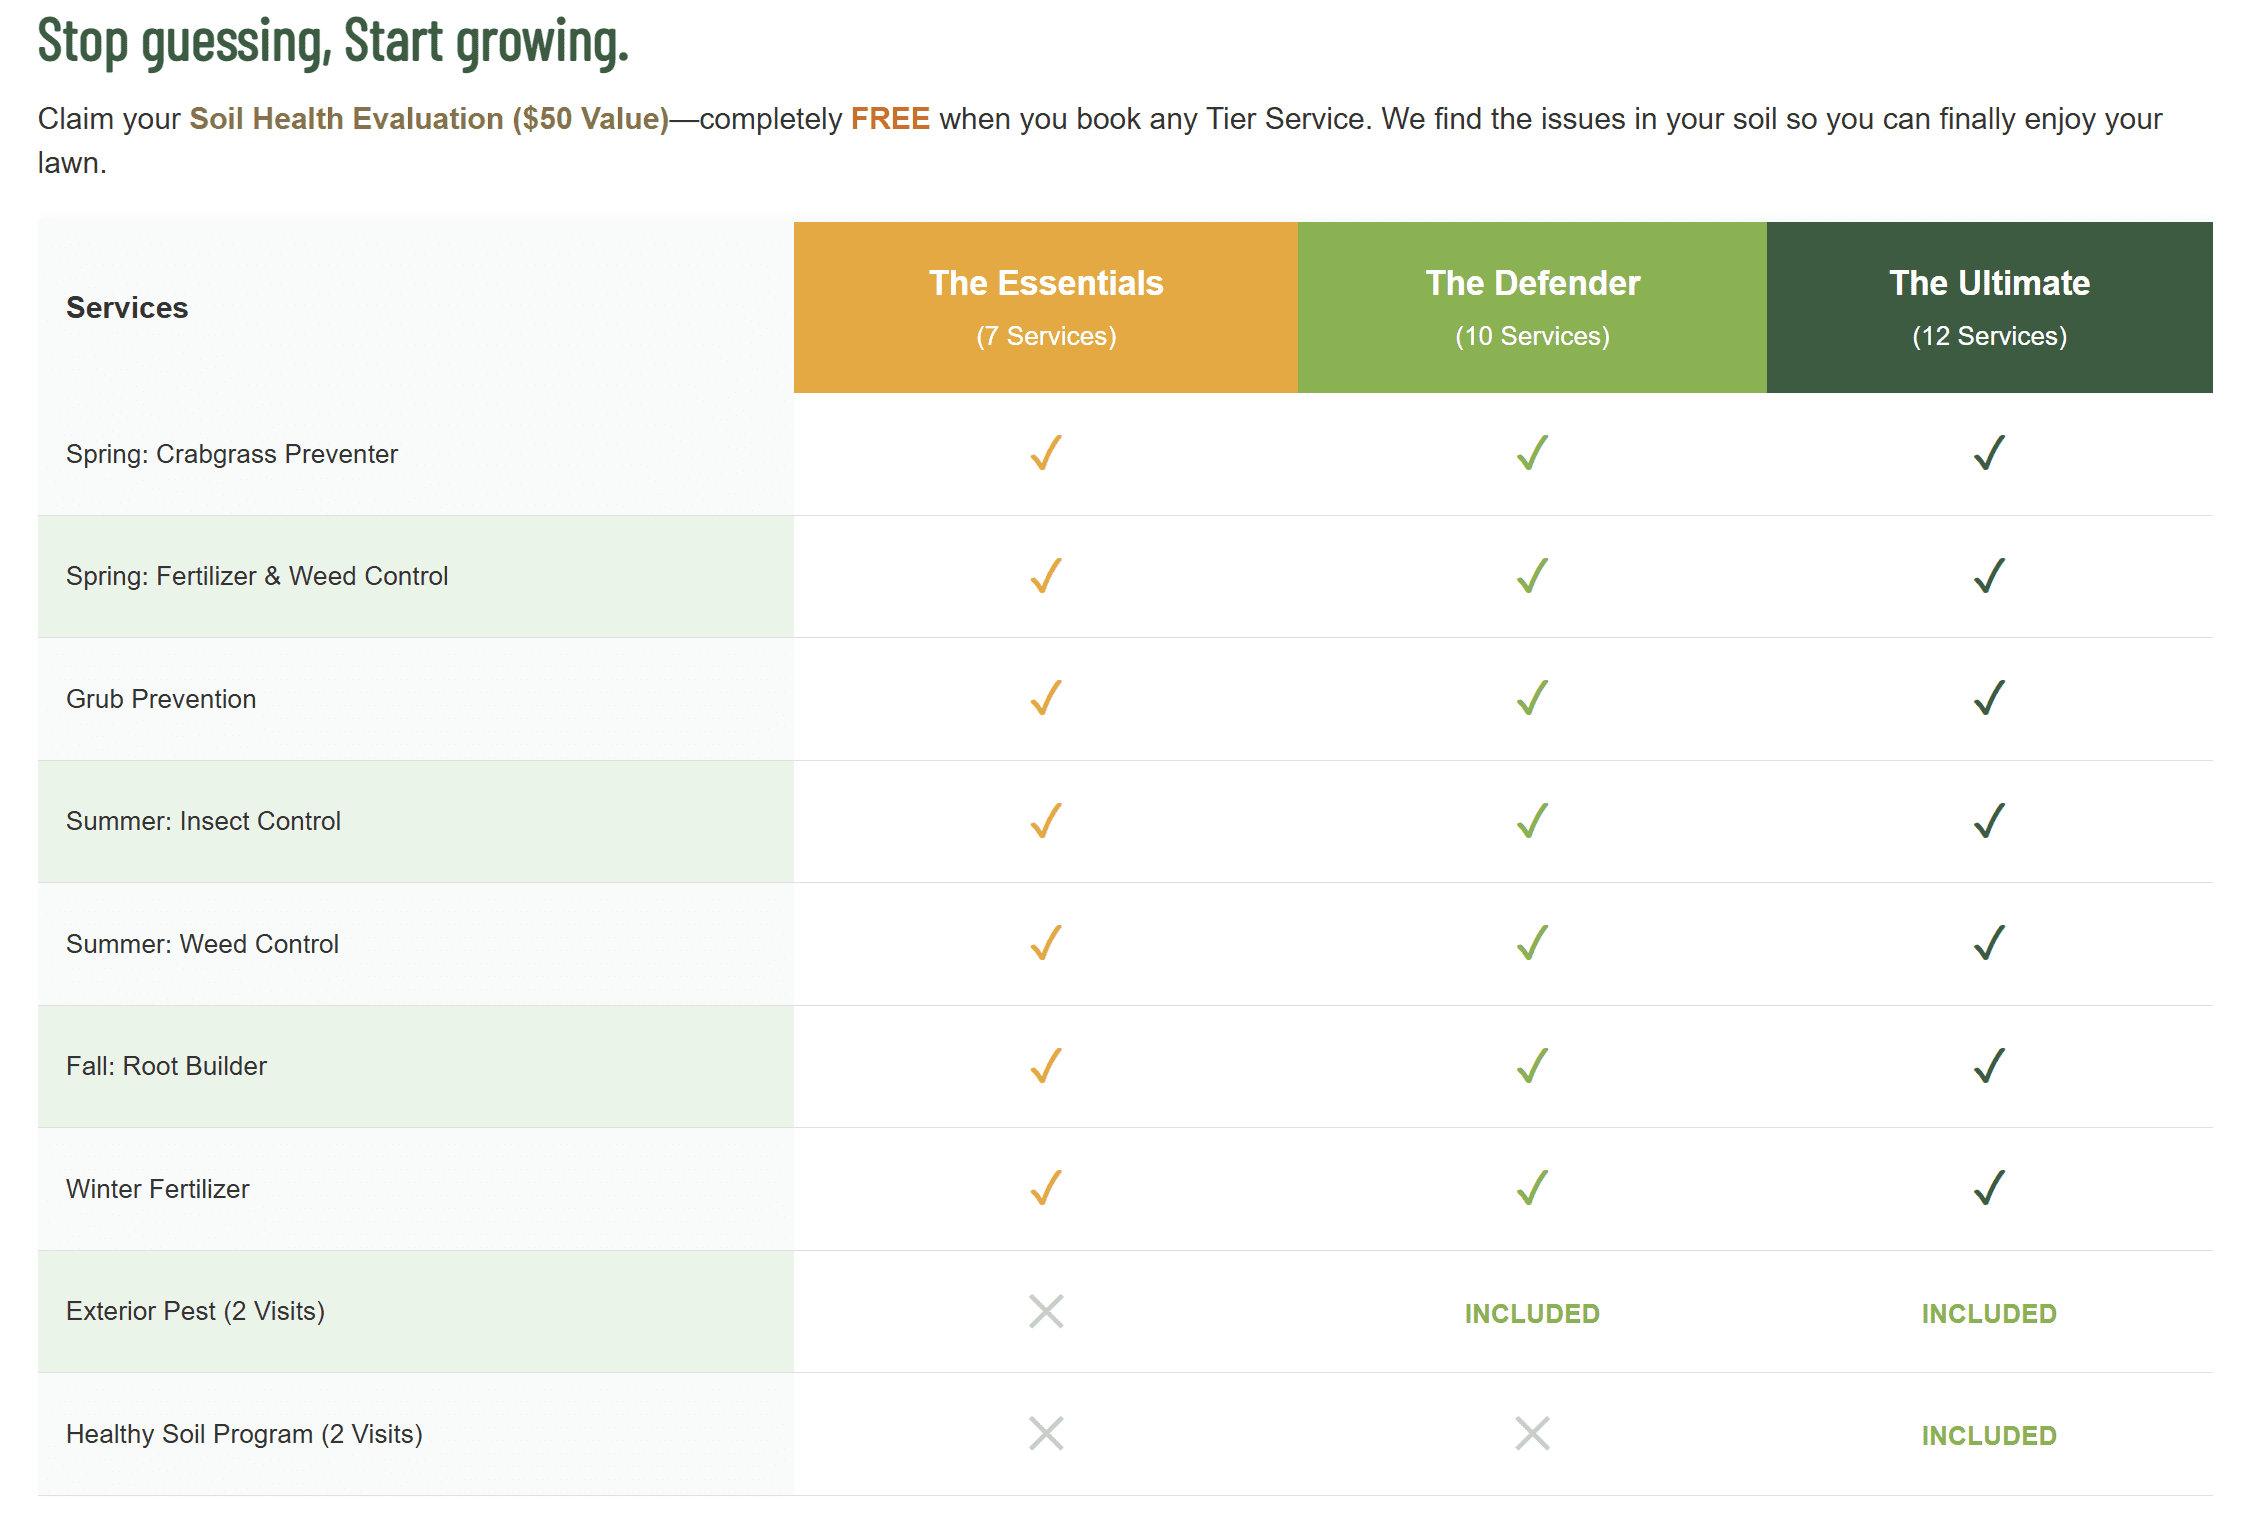Click Defender checkmark for Fall: Root Builder
This screenshot has width=2267, height=1538.
pos(1532,1066)
